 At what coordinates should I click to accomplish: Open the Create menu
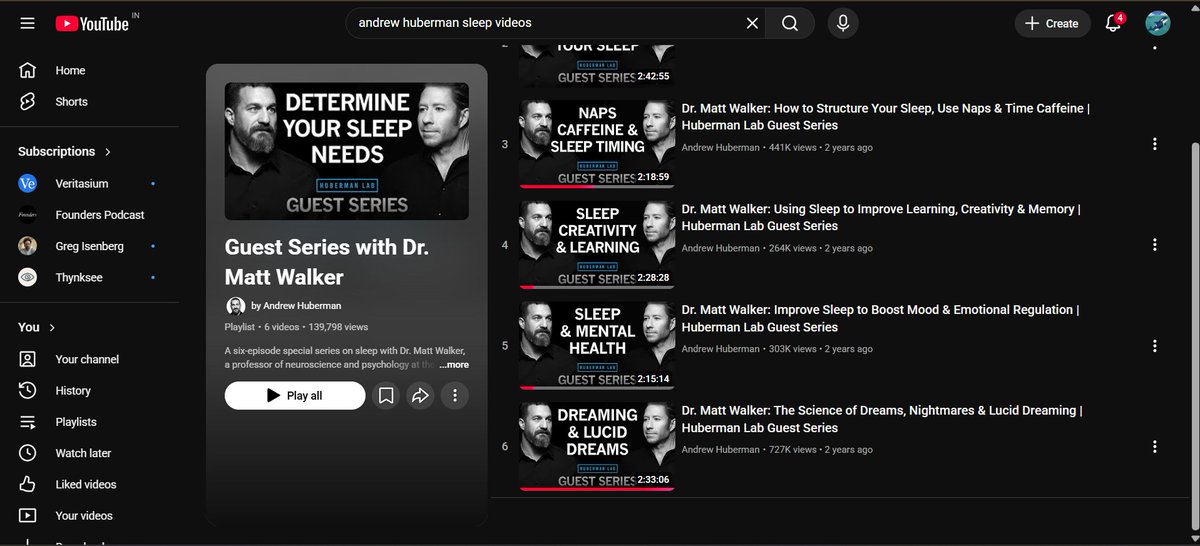click(1053, 23)
